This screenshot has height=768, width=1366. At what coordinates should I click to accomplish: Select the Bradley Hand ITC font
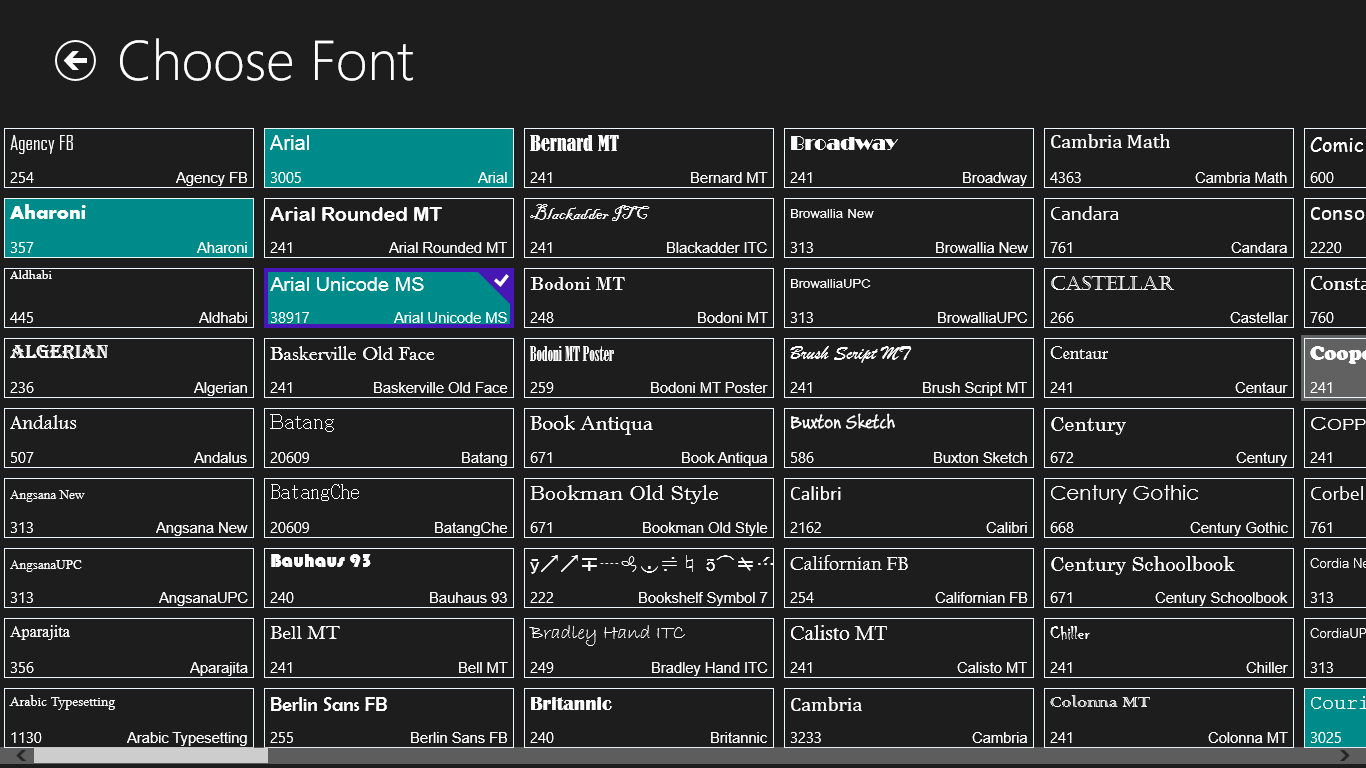649,648
